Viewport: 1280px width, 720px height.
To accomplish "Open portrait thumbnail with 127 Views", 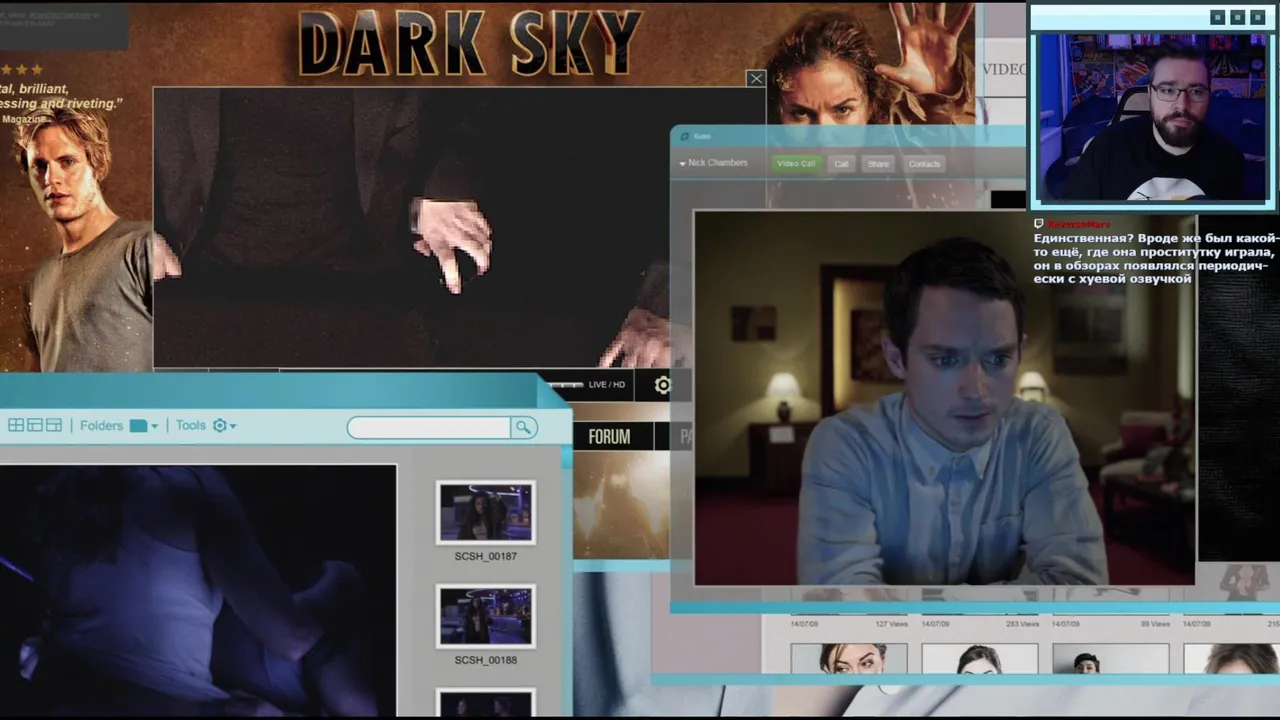I will tap(848, 658).
